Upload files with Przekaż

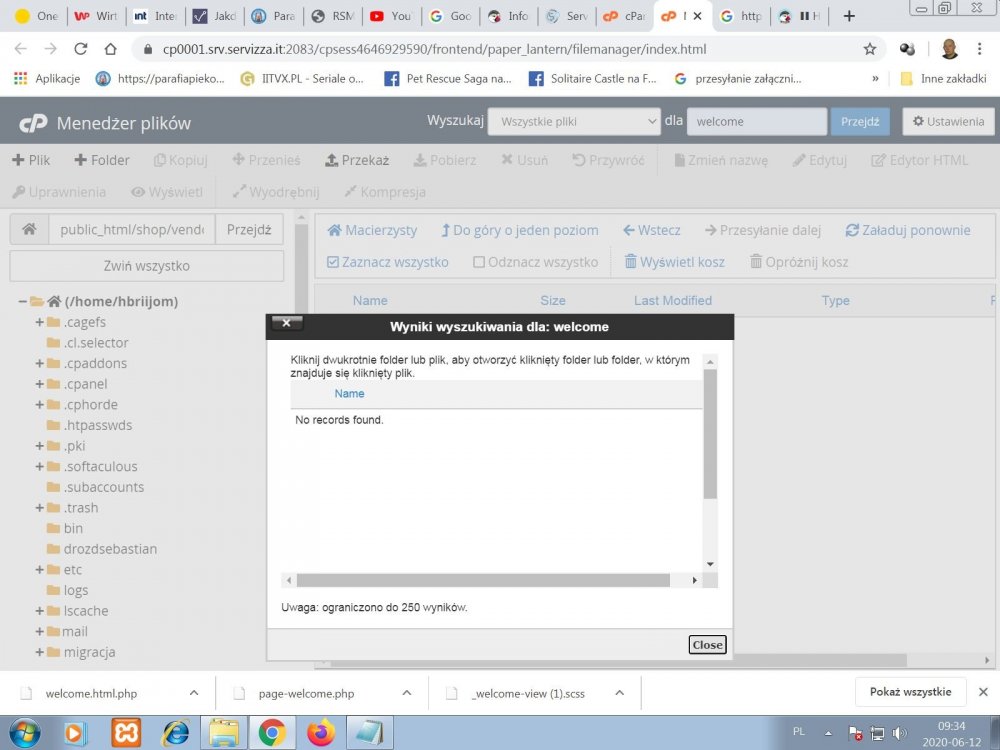click(357, 160)
